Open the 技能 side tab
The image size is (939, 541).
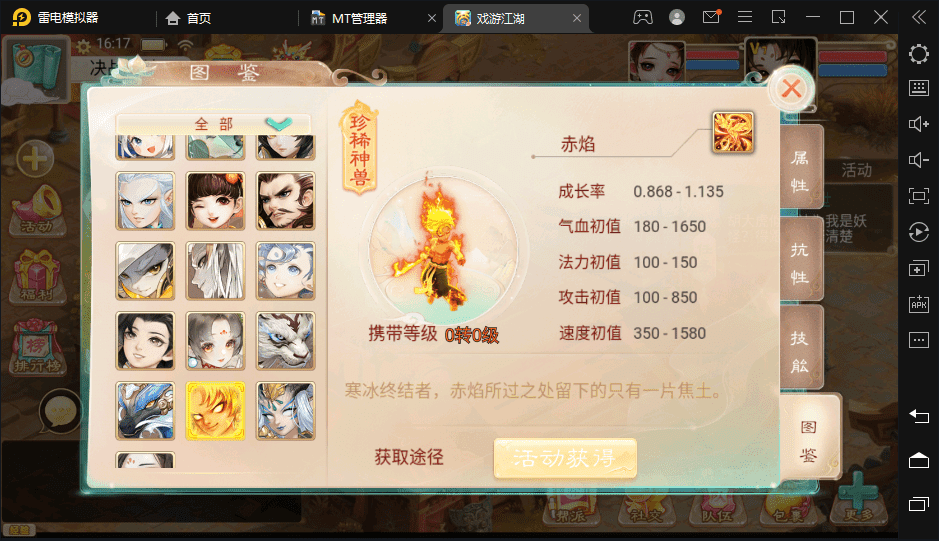[801, 350]
